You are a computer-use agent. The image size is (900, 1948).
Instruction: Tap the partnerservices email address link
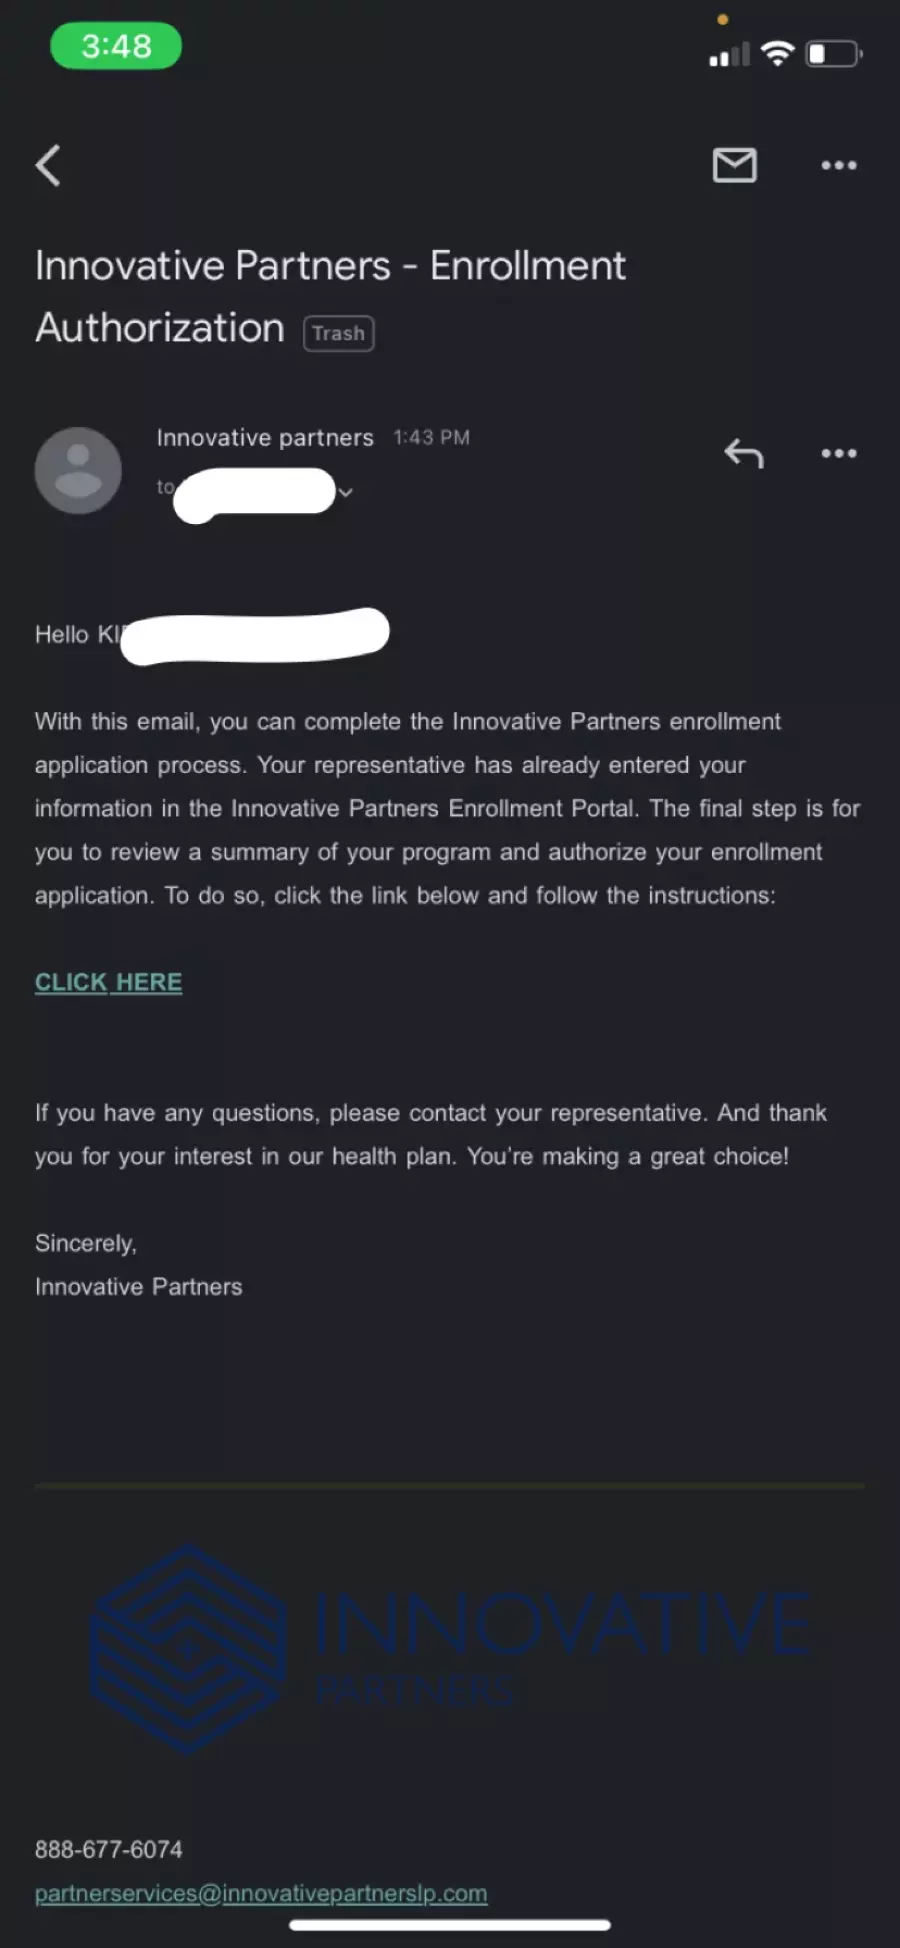[x=261, y=1893]
